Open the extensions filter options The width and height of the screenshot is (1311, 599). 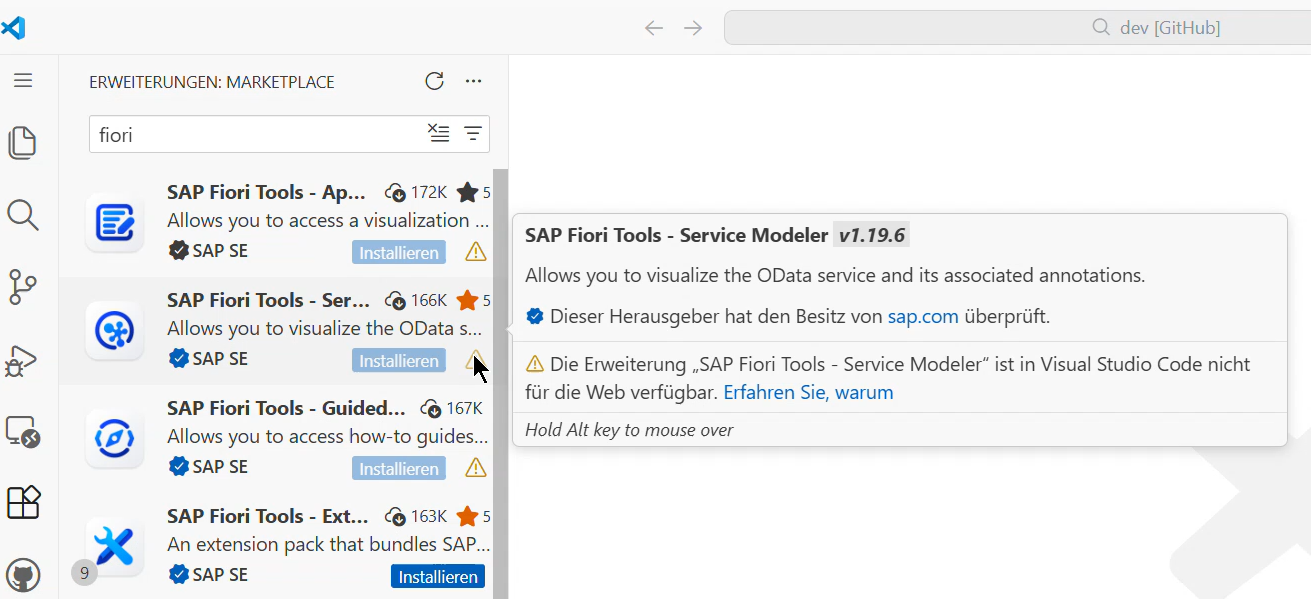tap(471, 133)
